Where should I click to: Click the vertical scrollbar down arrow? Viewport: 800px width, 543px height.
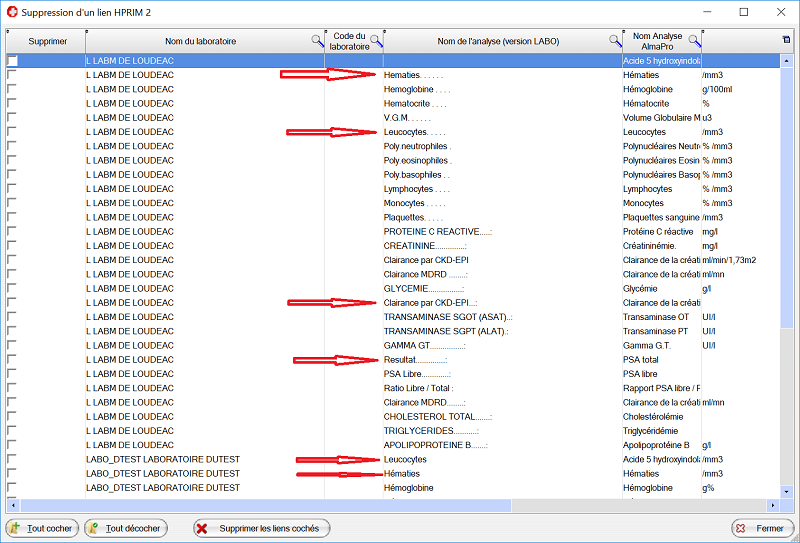point(787,492)
